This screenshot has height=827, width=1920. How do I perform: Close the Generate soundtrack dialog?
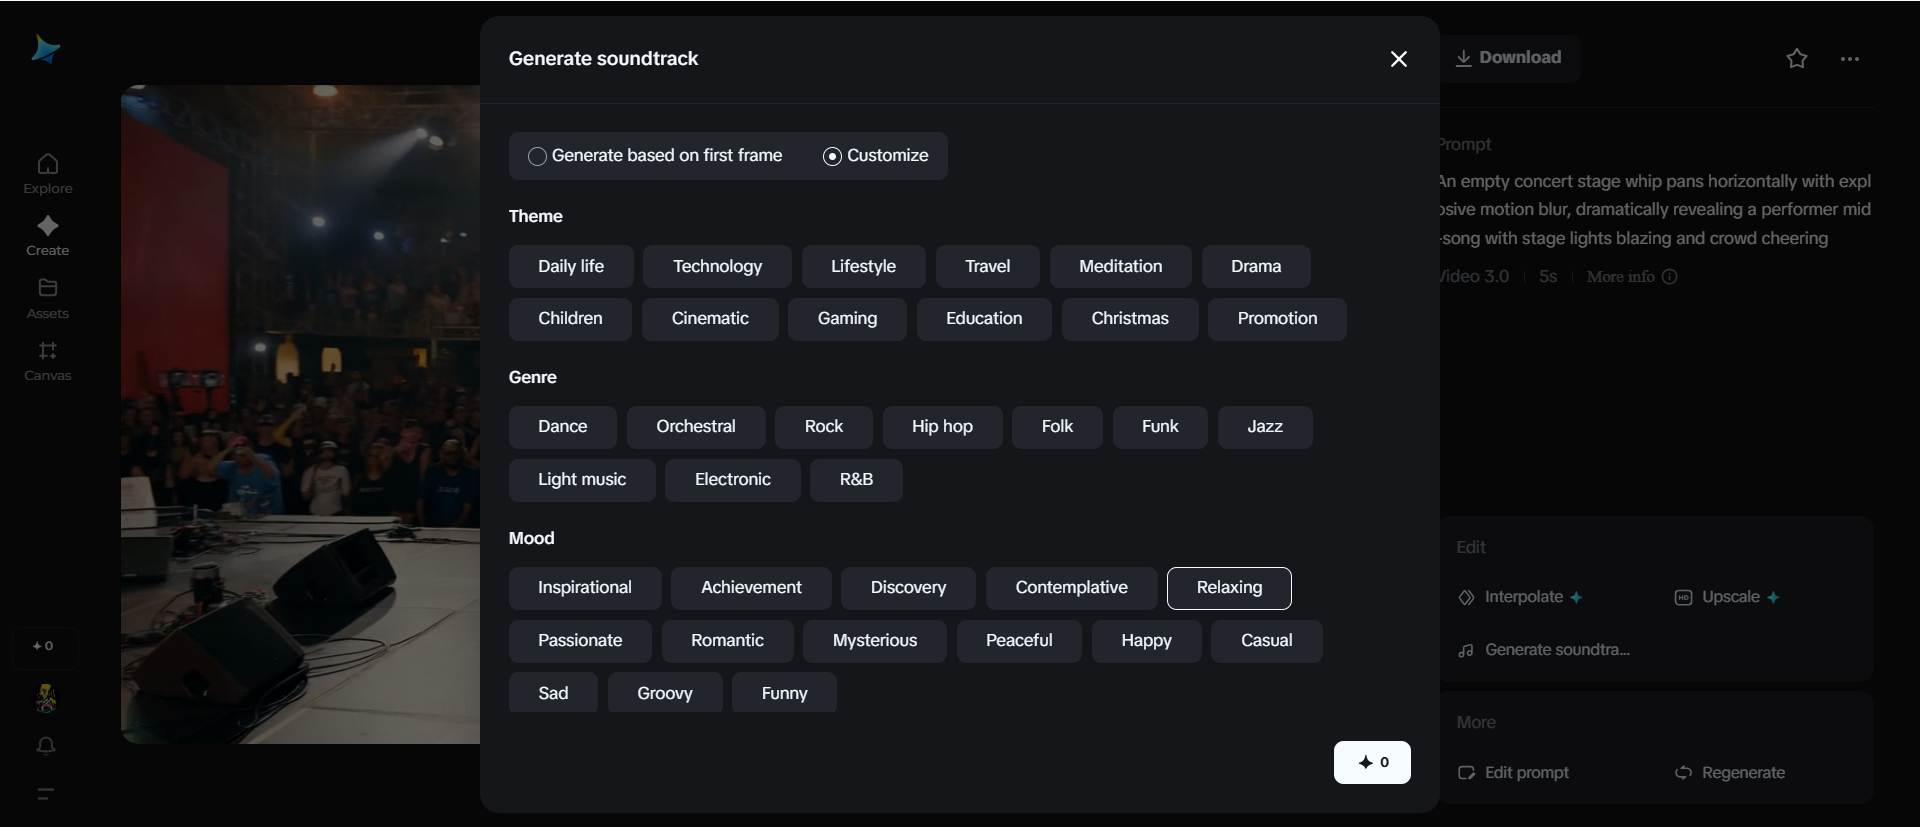1399,59
